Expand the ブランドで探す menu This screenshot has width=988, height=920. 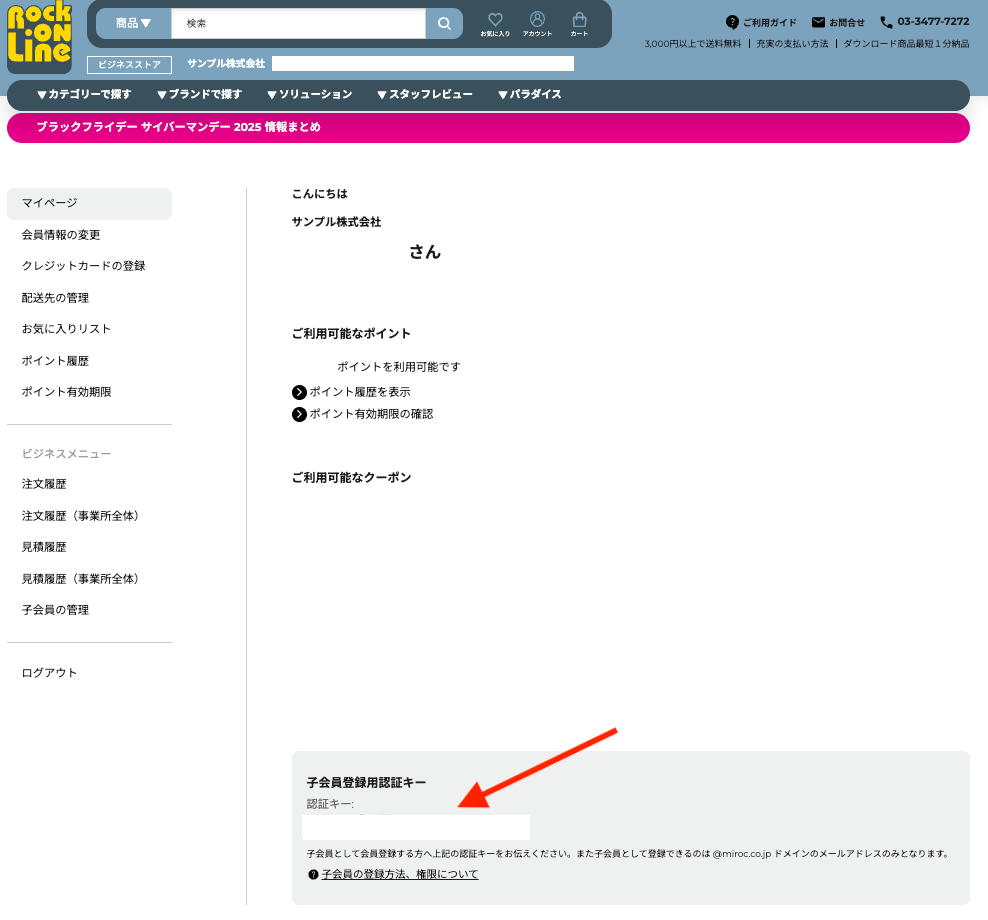pyautogui.click(x=199, y=95)
